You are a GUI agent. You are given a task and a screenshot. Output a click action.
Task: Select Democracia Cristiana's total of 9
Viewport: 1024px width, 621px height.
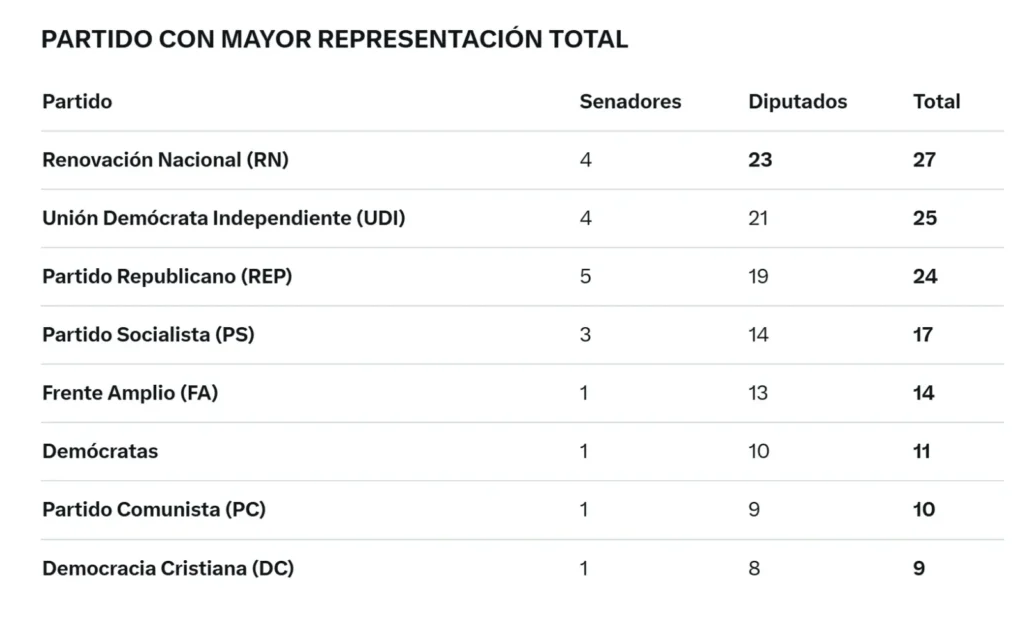click(x=919, y=569)
